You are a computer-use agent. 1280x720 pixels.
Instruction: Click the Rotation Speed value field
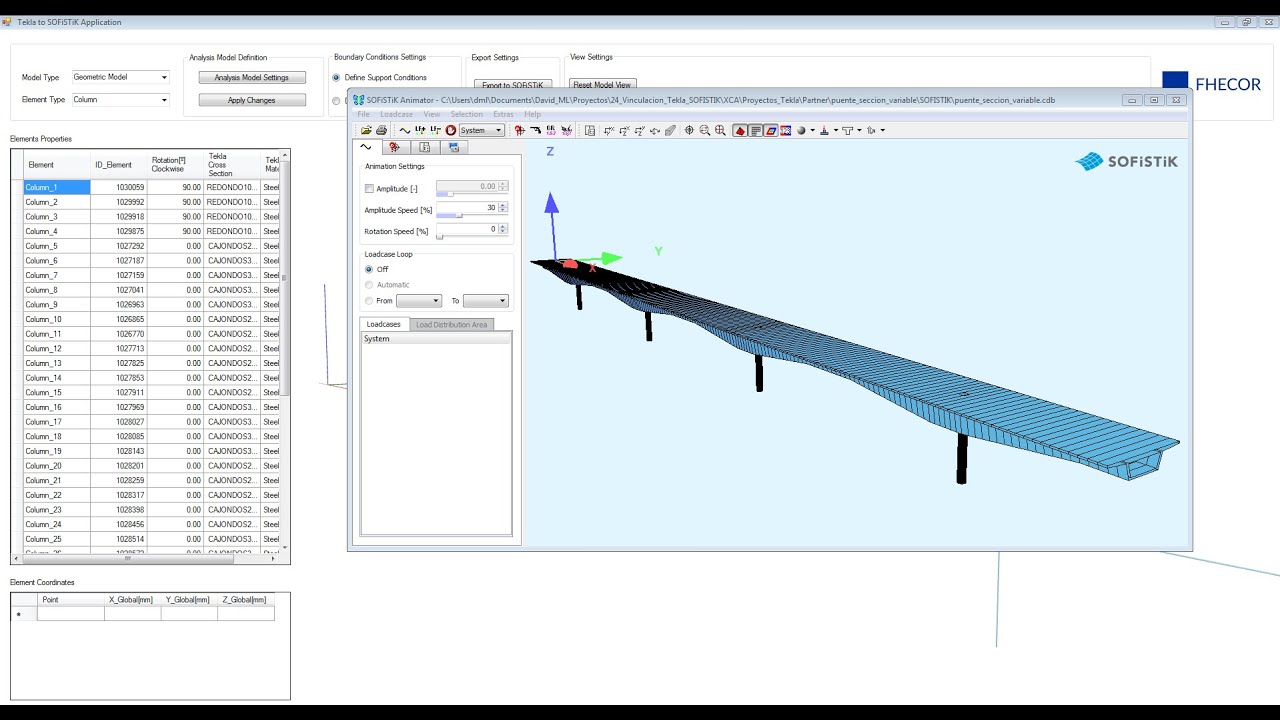[467, 228]
